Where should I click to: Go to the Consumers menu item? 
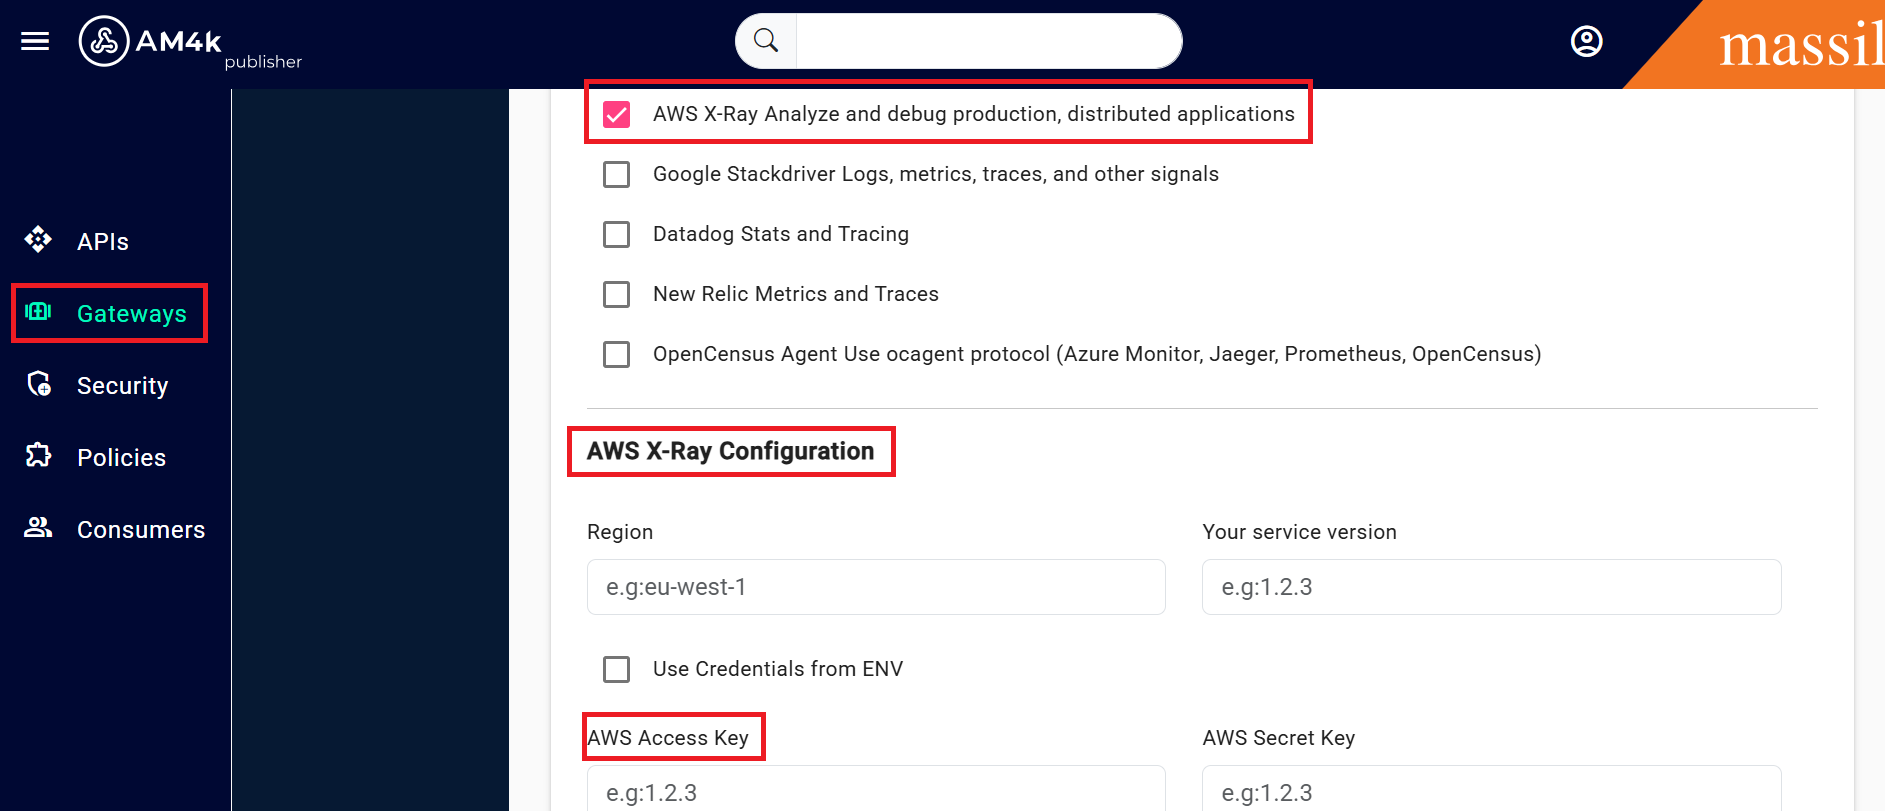coord(141,530)
